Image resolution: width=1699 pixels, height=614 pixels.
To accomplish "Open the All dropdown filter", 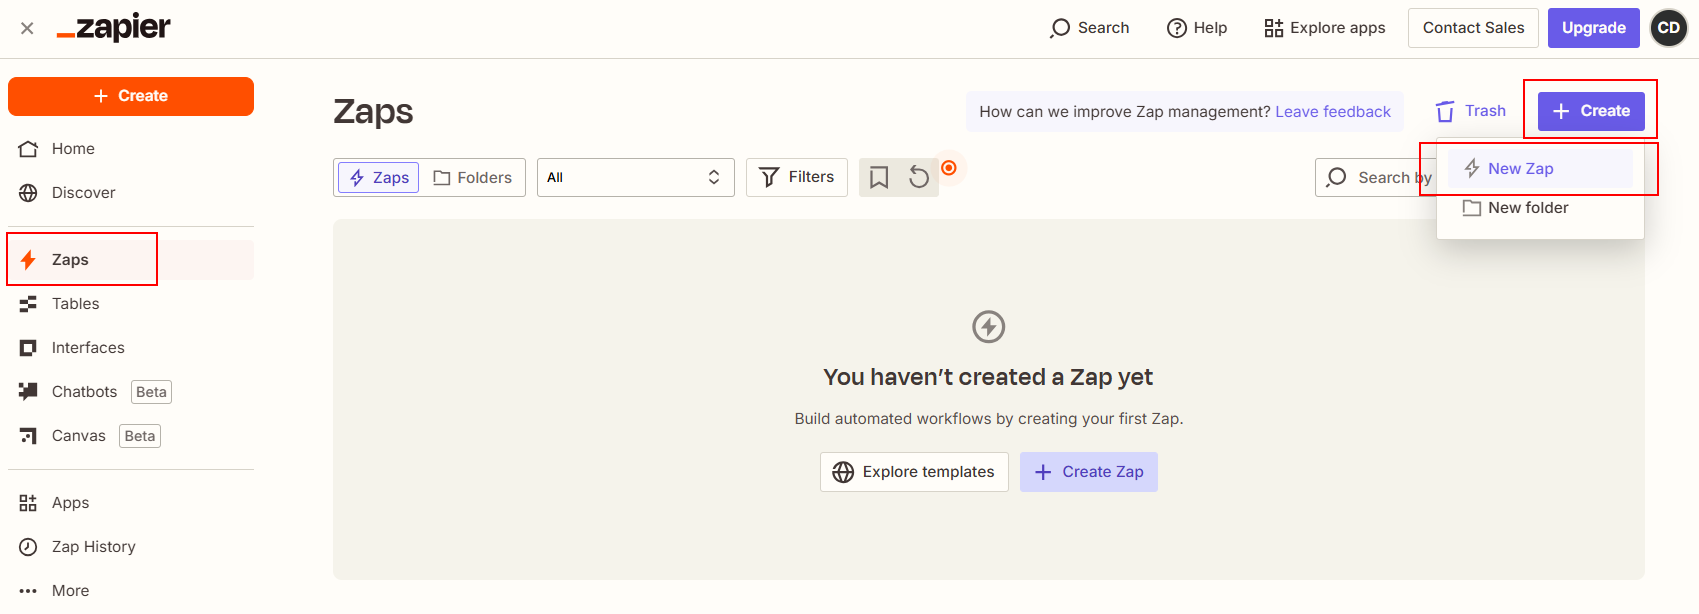I will tap(636, 178).
